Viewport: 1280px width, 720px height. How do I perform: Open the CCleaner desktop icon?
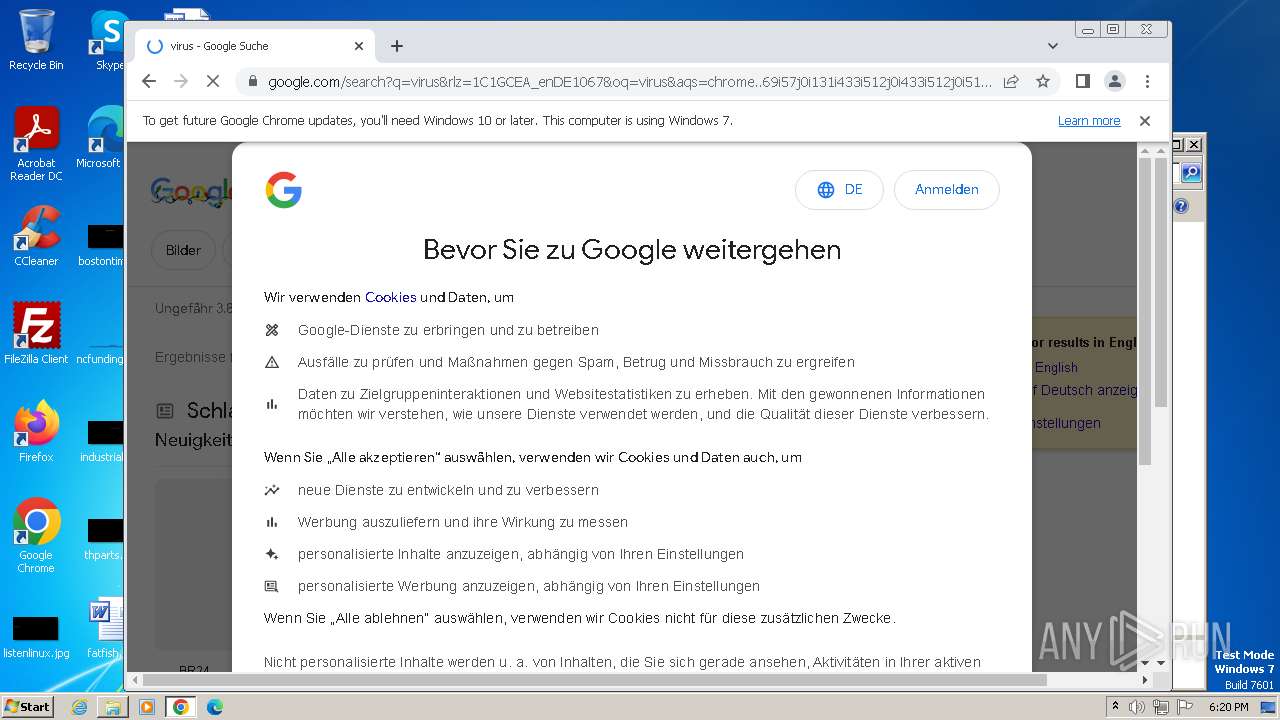pos(36,236)
